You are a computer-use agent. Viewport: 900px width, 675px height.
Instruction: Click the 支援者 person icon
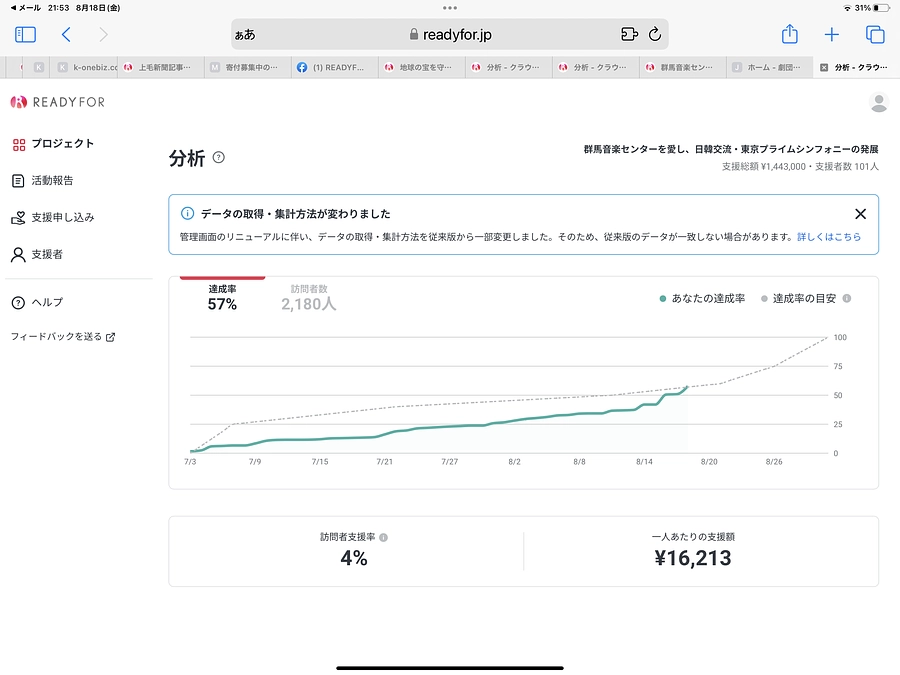click(16, 255)
